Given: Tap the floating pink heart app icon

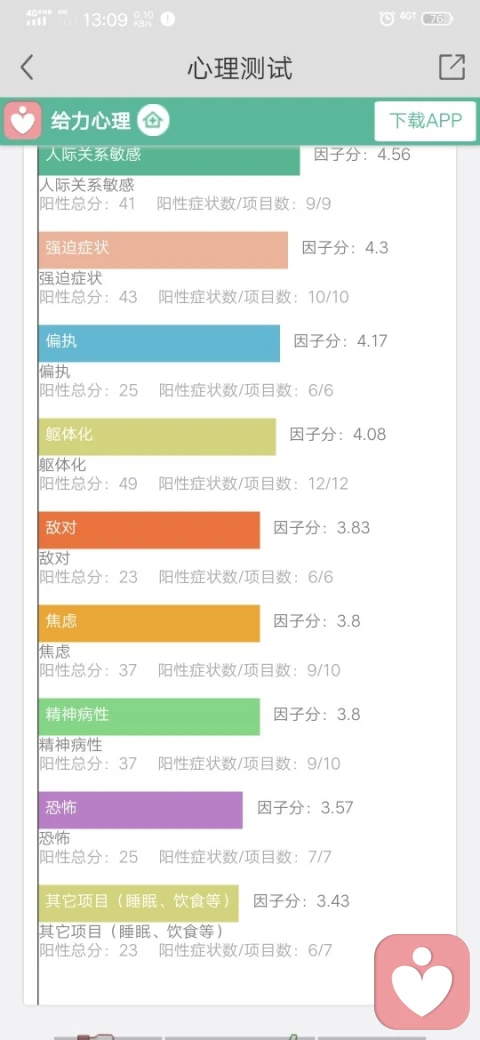Looking at the screenshot, I should point(422,982).
